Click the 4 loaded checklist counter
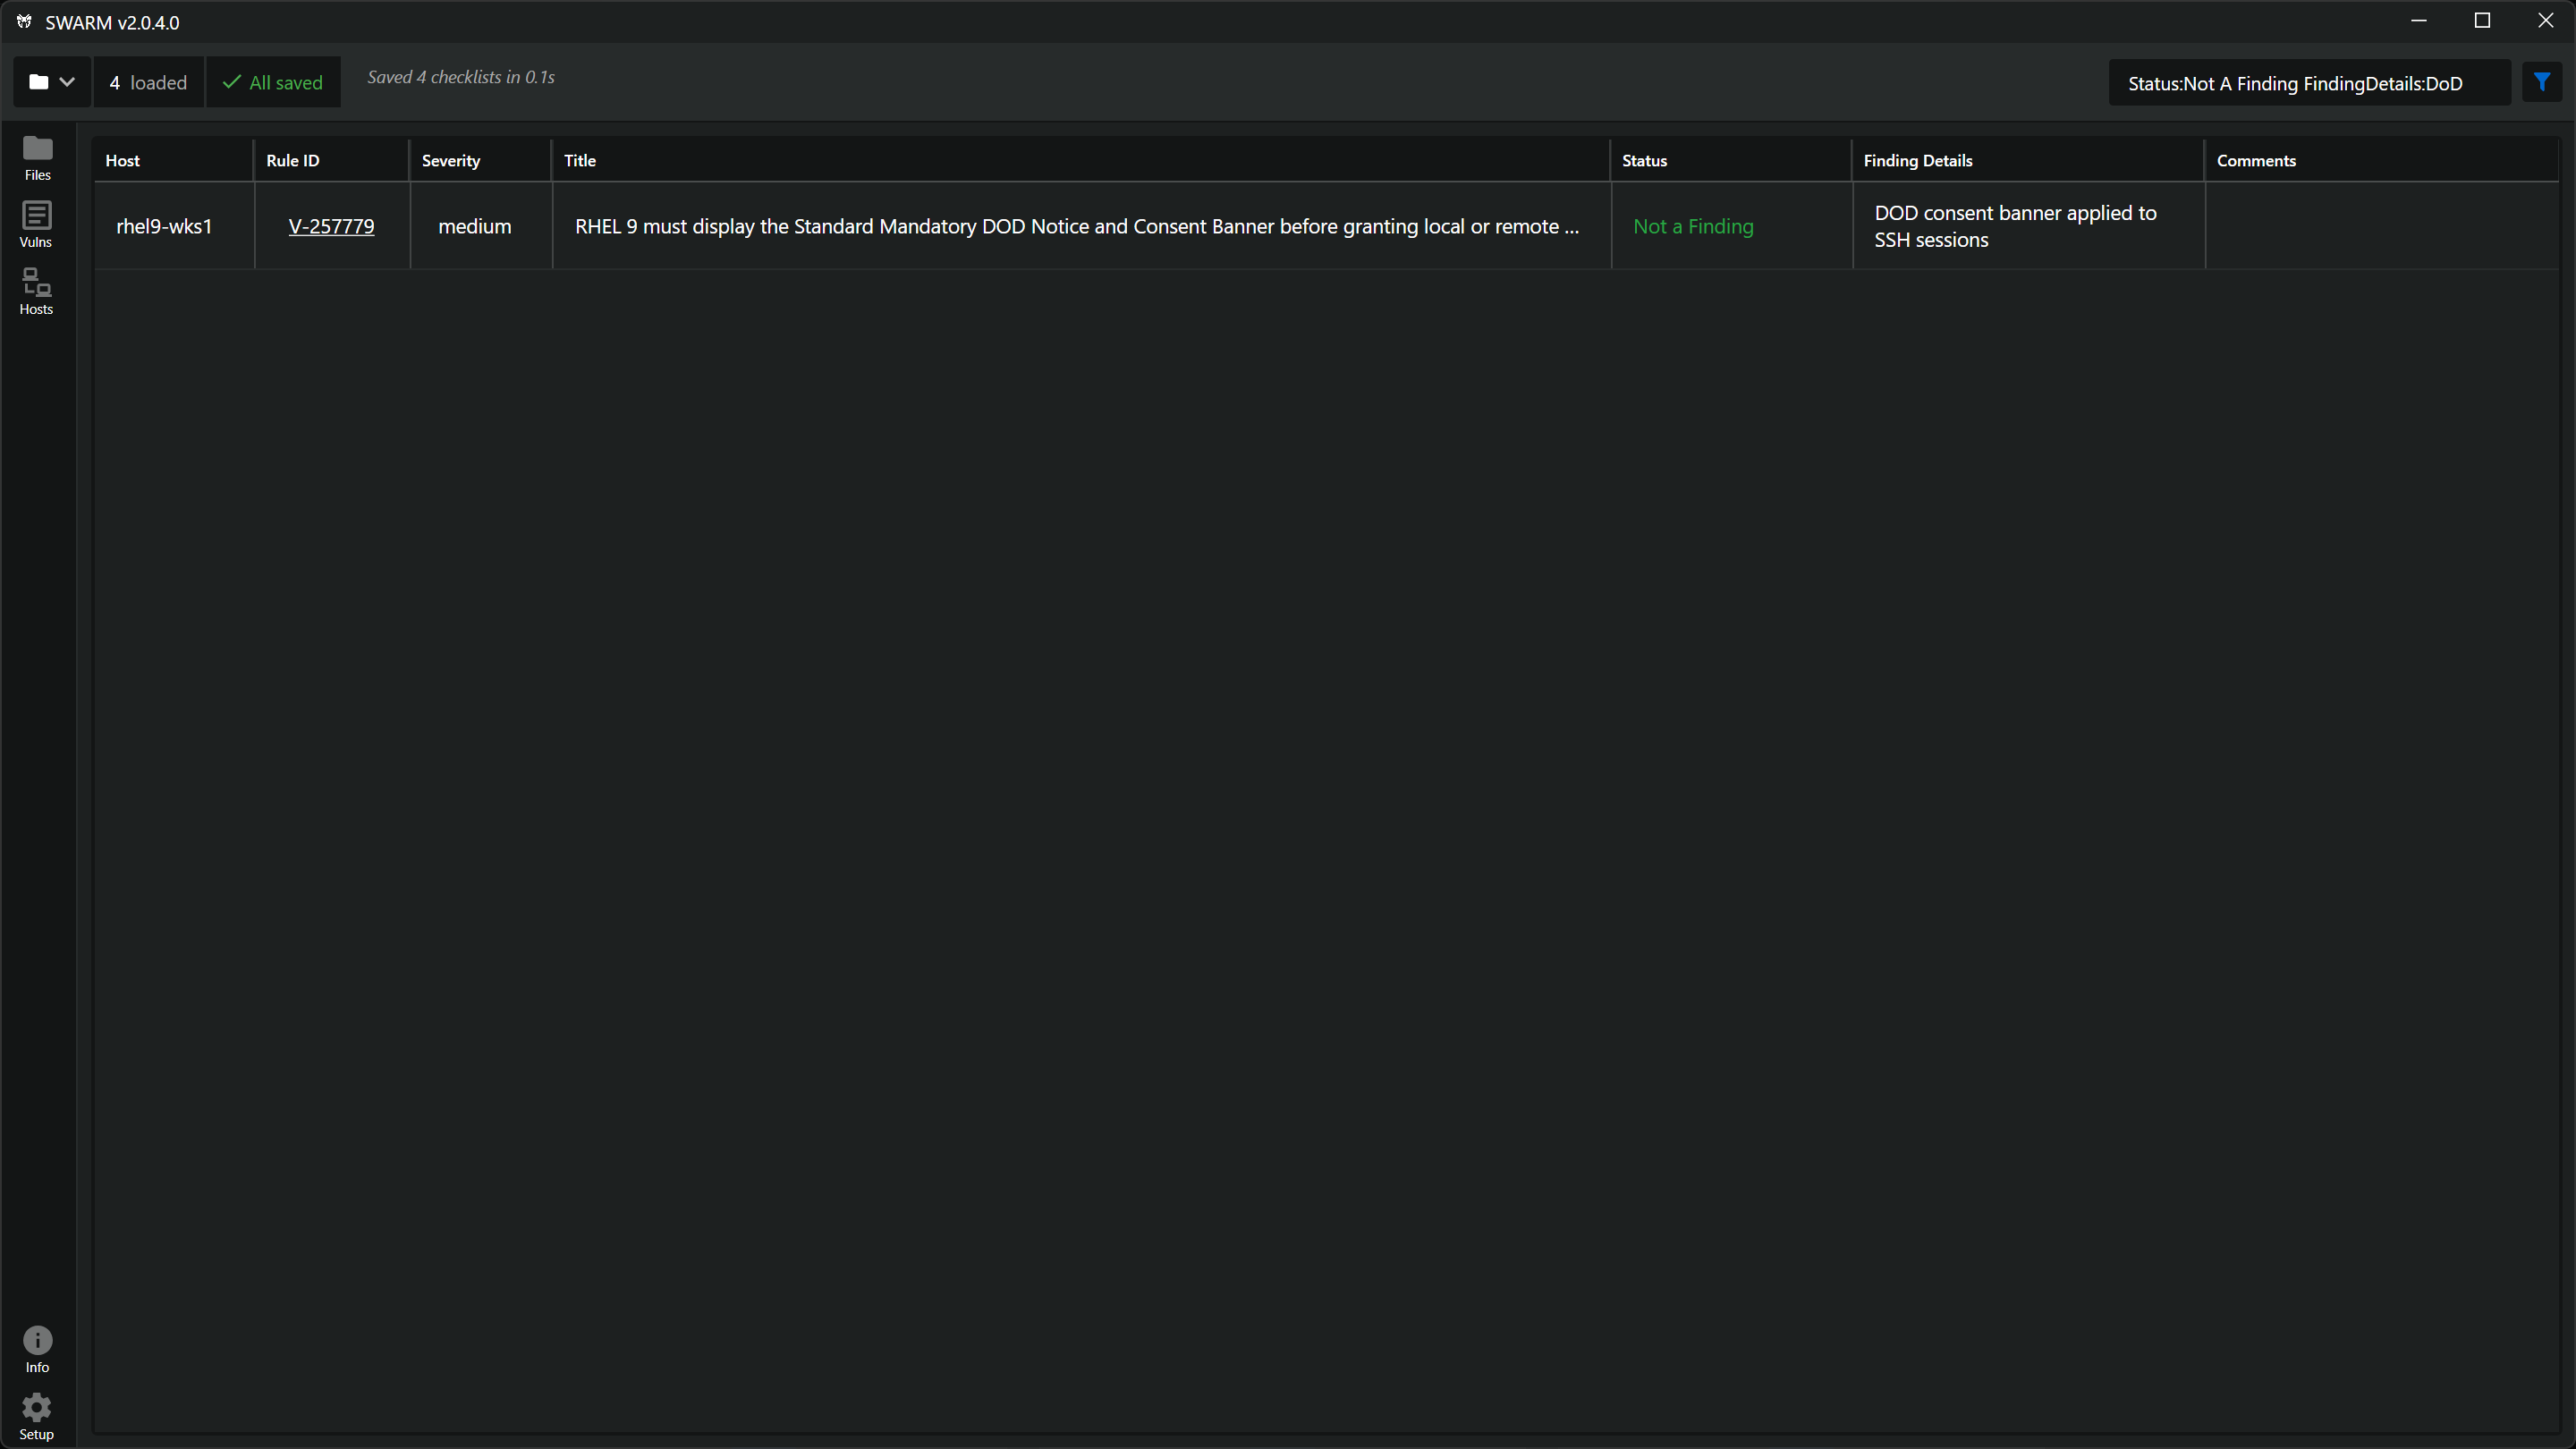The image size is (2576, 1449). [148, 81]
